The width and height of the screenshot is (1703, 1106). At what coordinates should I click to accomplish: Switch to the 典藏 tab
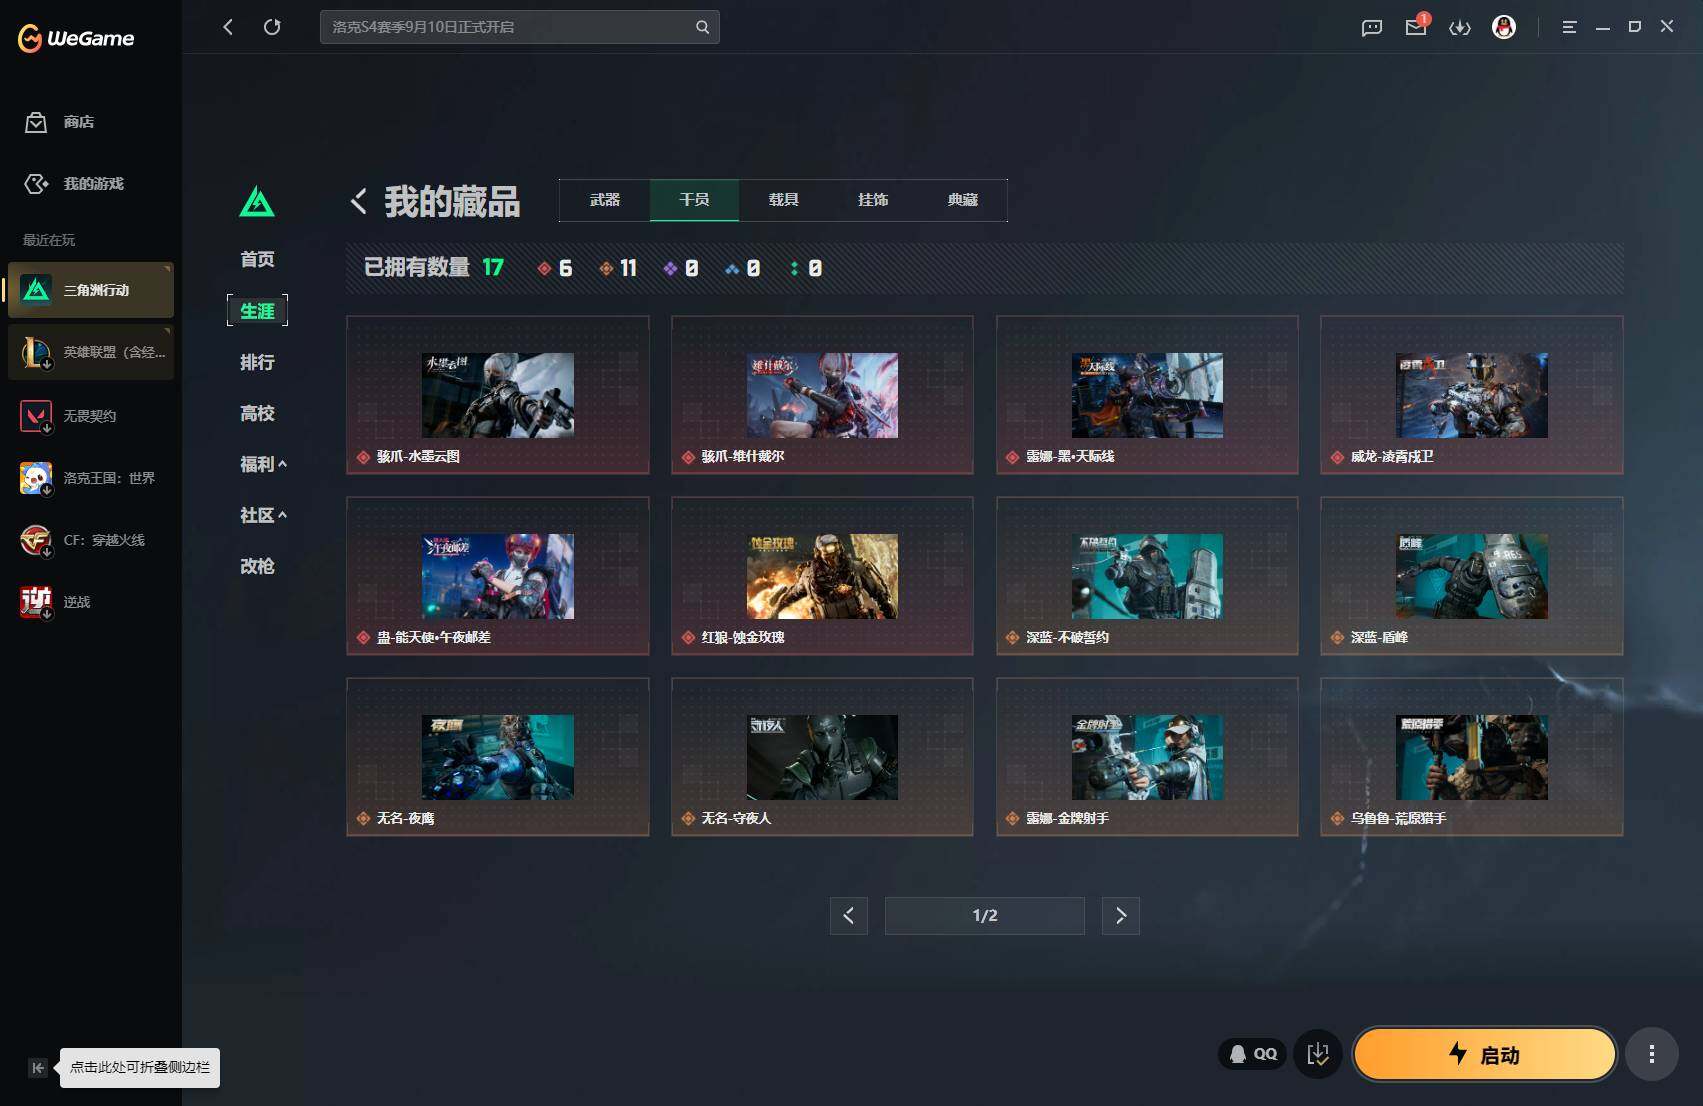[x=962, y=200]
